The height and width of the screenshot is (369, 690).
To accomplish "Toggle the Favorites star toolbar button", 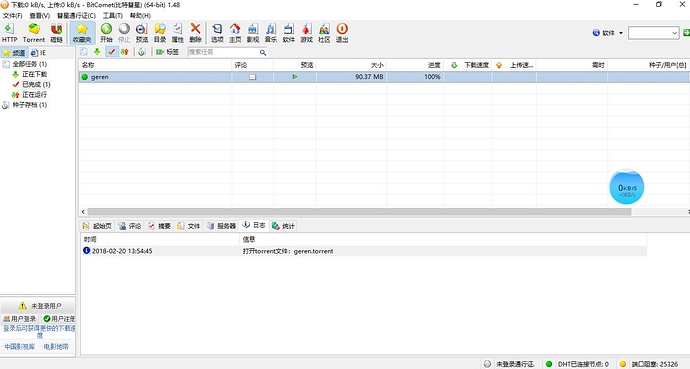I will point(82,33).
